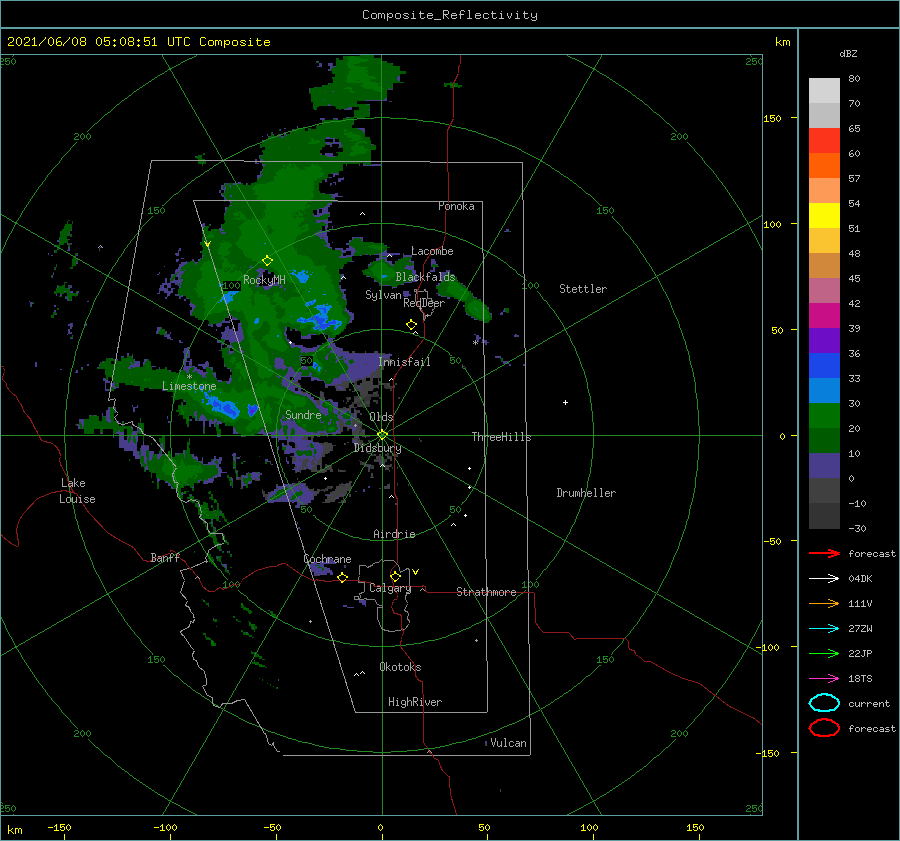Click the blue echo cell south of Limestone
This screenshot has height=841, width=900.
(224, 407)
